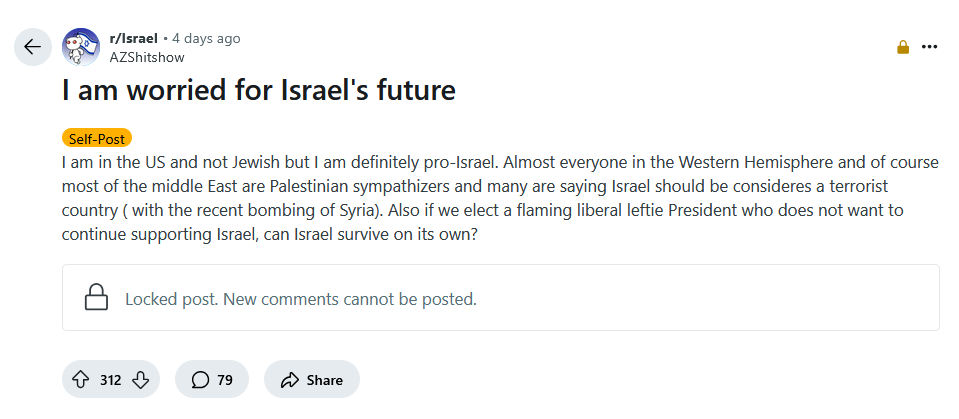Upvote the post
Image resolution: width=959 pixels, height=419 pixels.
tap(81, 380)
